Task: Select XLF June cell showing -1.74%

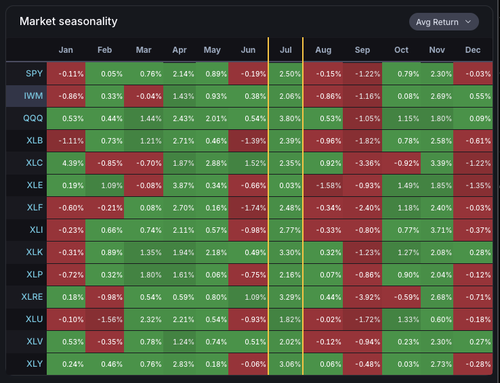Action: [248, 208]
